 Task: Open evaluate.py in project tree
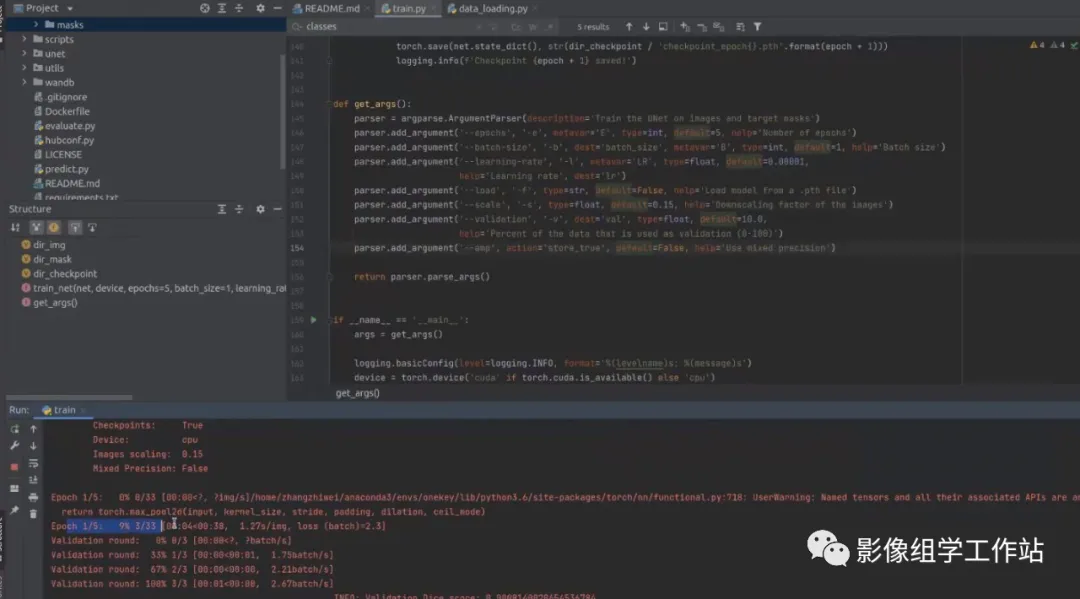pos(65,126)
